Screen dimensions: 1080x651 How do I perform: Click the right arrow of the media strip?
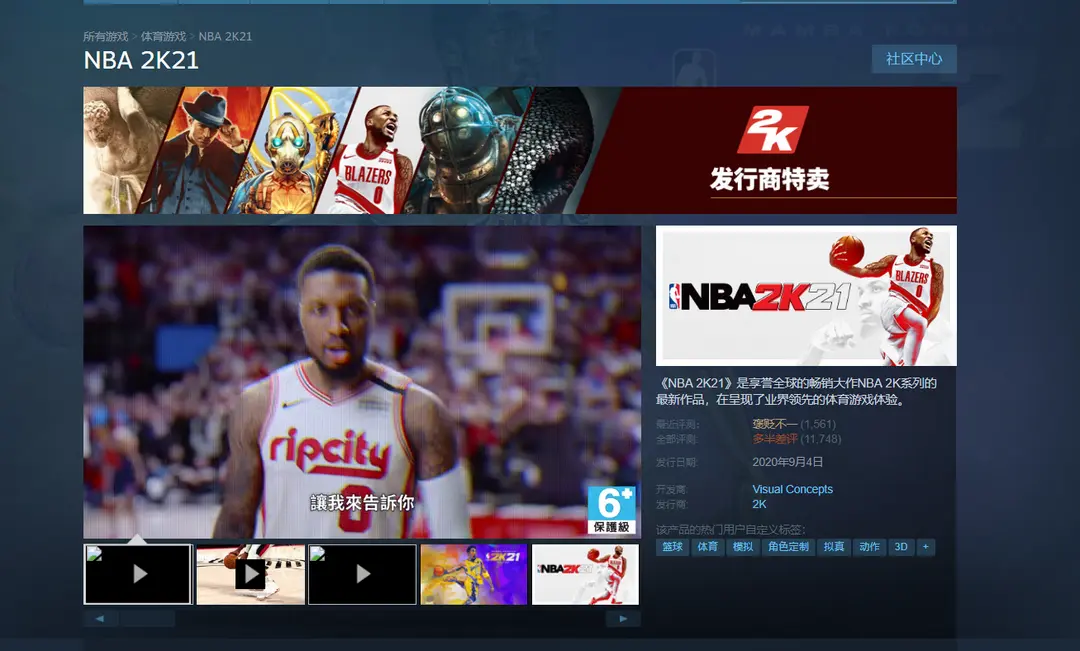tap(623, 619)
